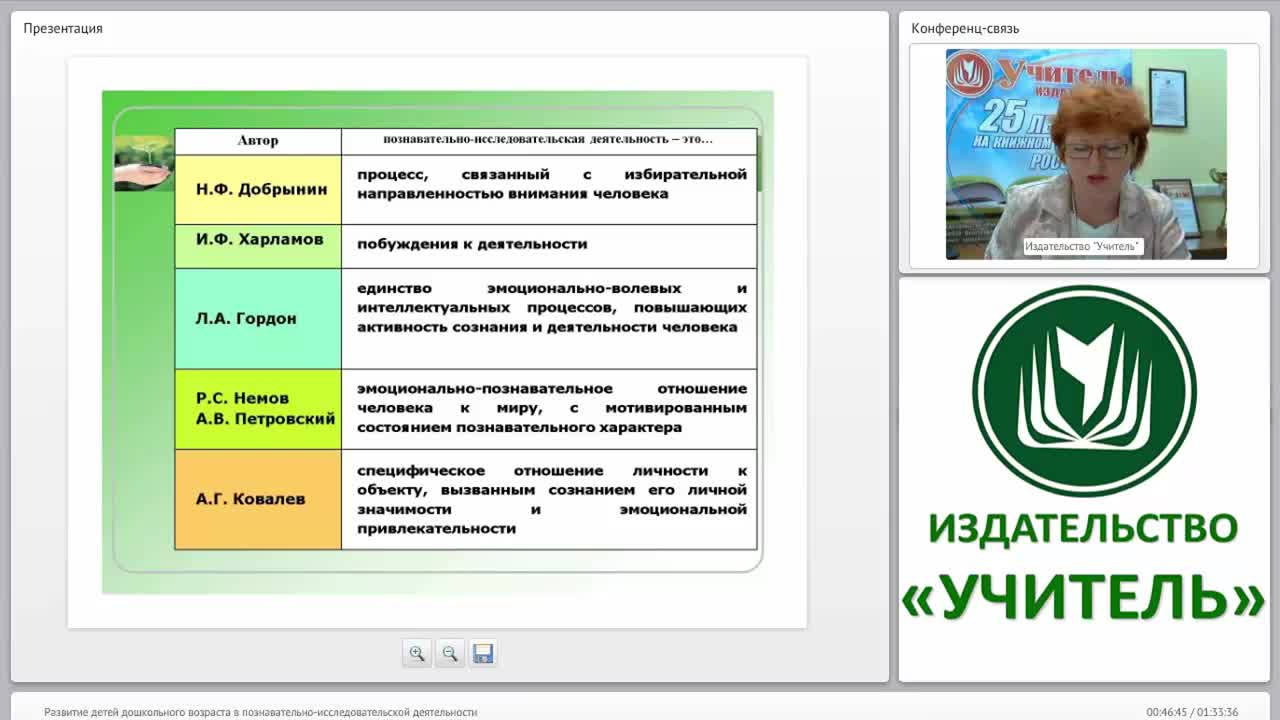Click the ИЗДАТЕЛЬСТВО green heading text
This screenshot has width=1280, height=720.
point(1084,528)
